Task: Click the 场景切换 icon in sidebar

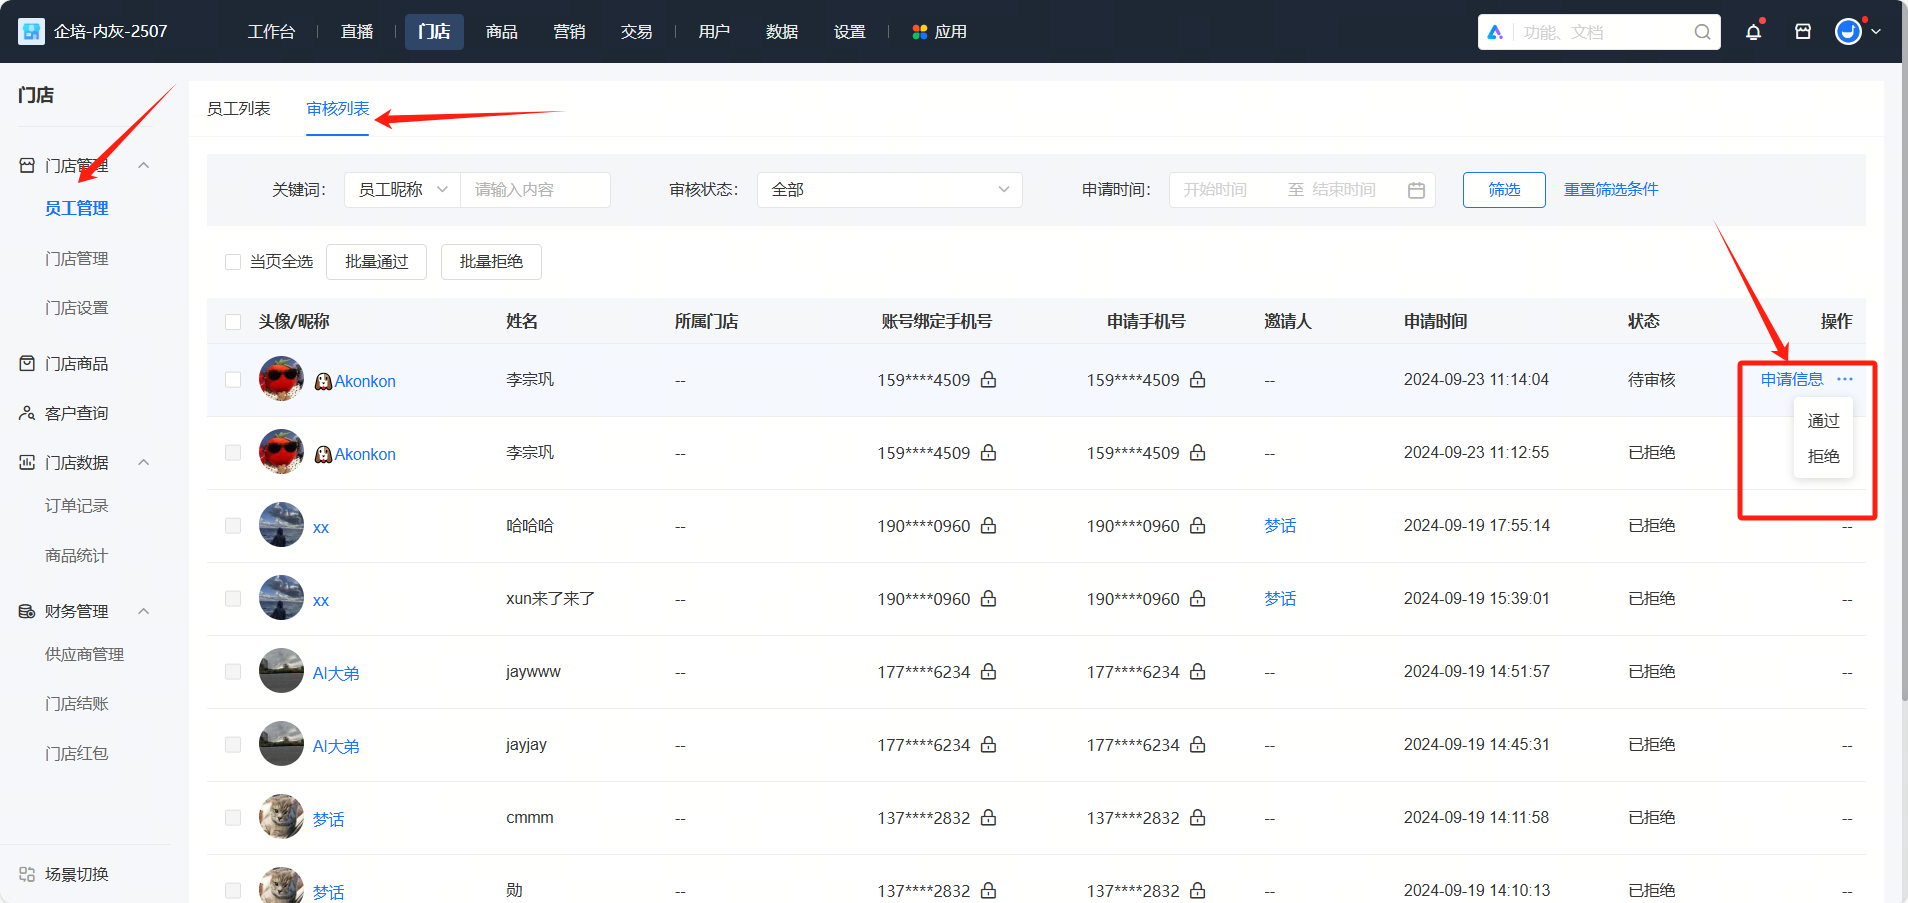Action: click(27, 874)
